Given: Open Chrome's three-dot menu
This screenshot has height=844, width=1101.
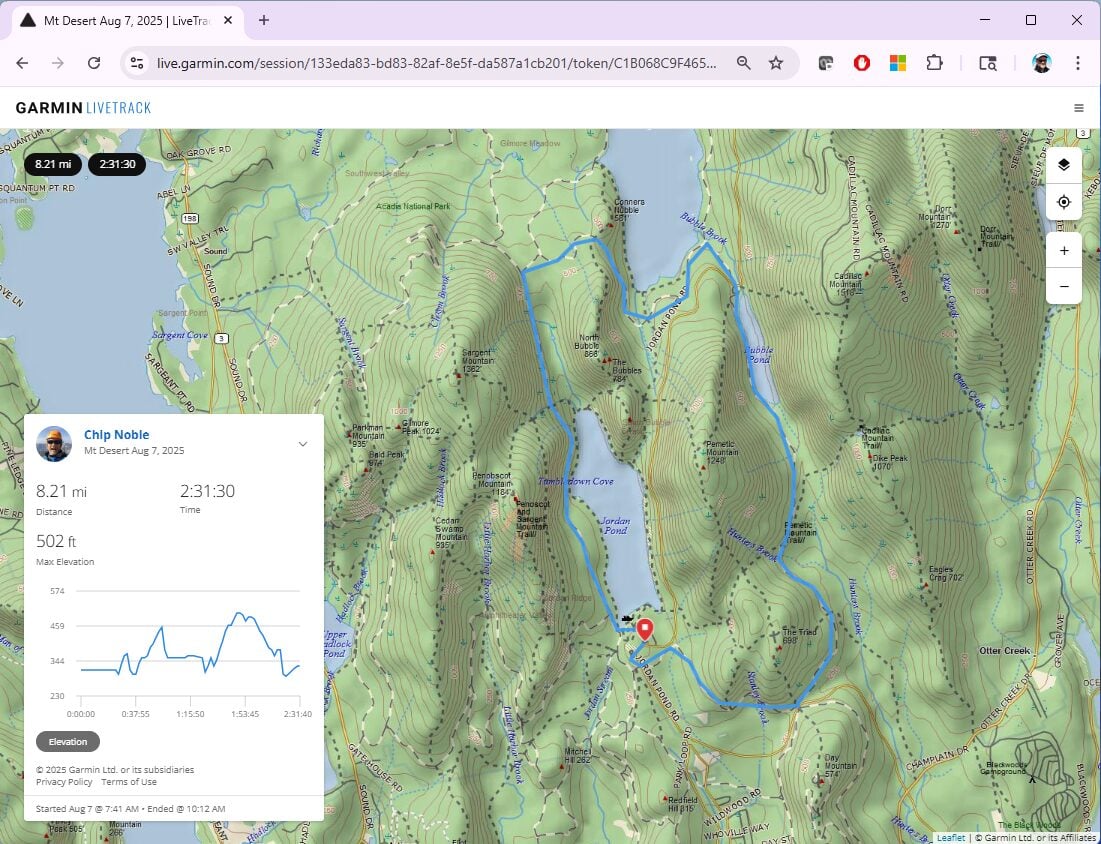Looking at the screenshot, I should [x=1078, y=63].
